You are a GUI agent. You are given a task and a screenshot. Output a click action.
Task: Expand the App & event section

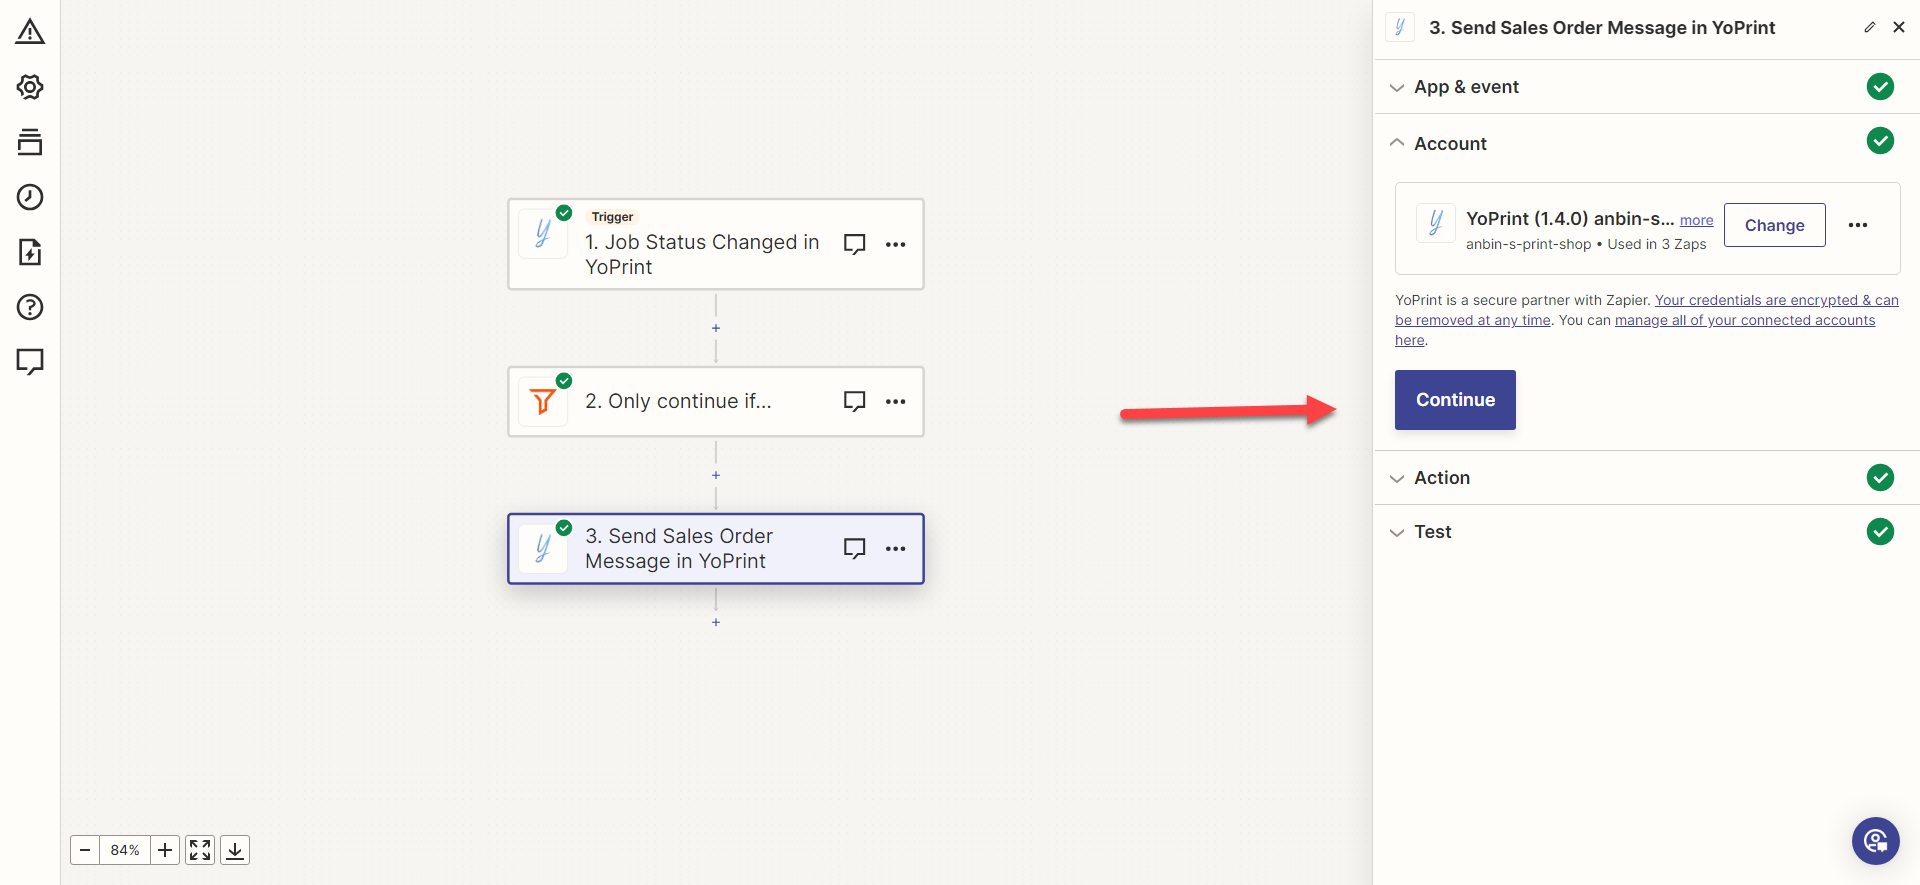[1646, 87]
